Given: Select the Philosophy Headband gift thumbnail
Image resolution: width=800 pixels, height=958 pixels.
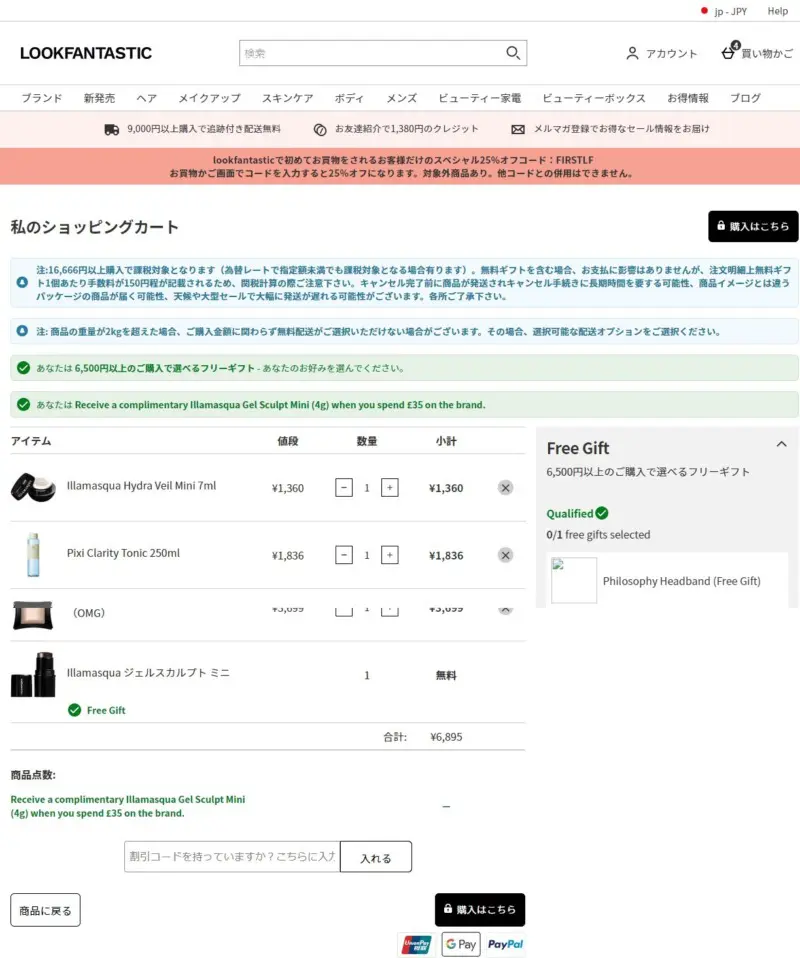Looking at the screenshot, I should coord(574,580).
